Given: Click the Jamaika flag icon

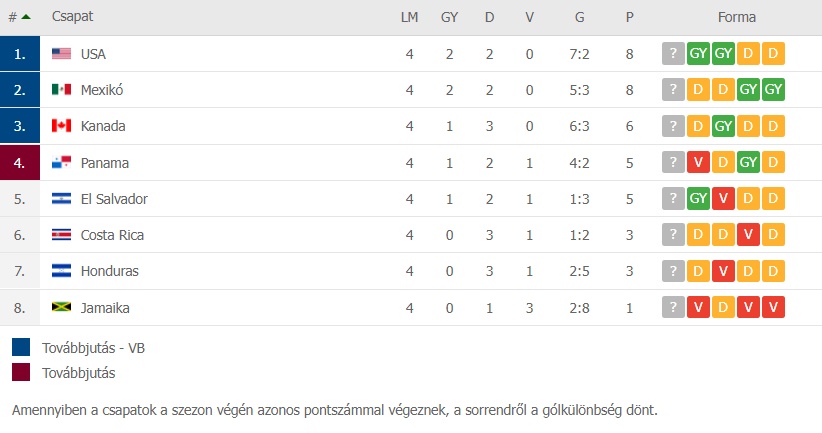Looking at the screenshot, I should pos(61,307).
